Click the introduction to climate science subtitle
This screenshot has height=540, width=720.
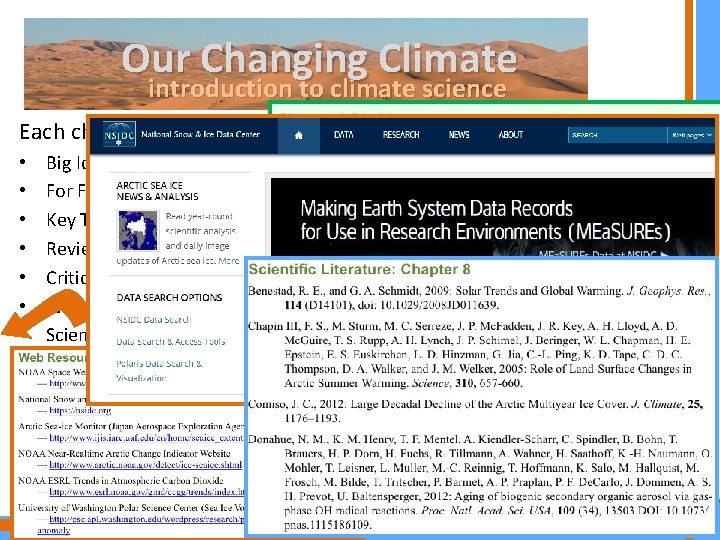tap(327, 89)
